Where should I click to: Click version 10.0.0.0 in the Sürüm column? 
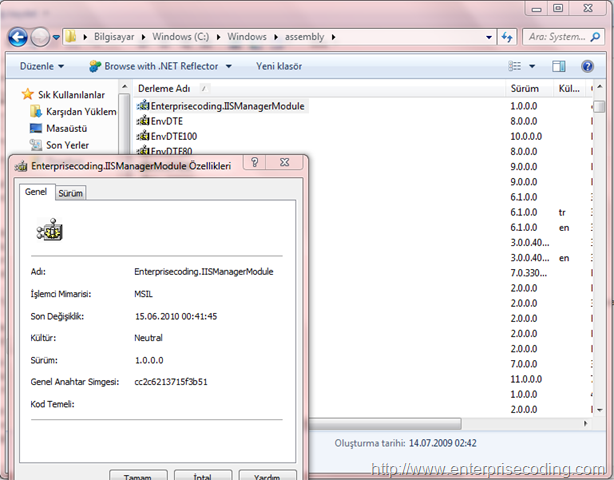pos(526,137)
